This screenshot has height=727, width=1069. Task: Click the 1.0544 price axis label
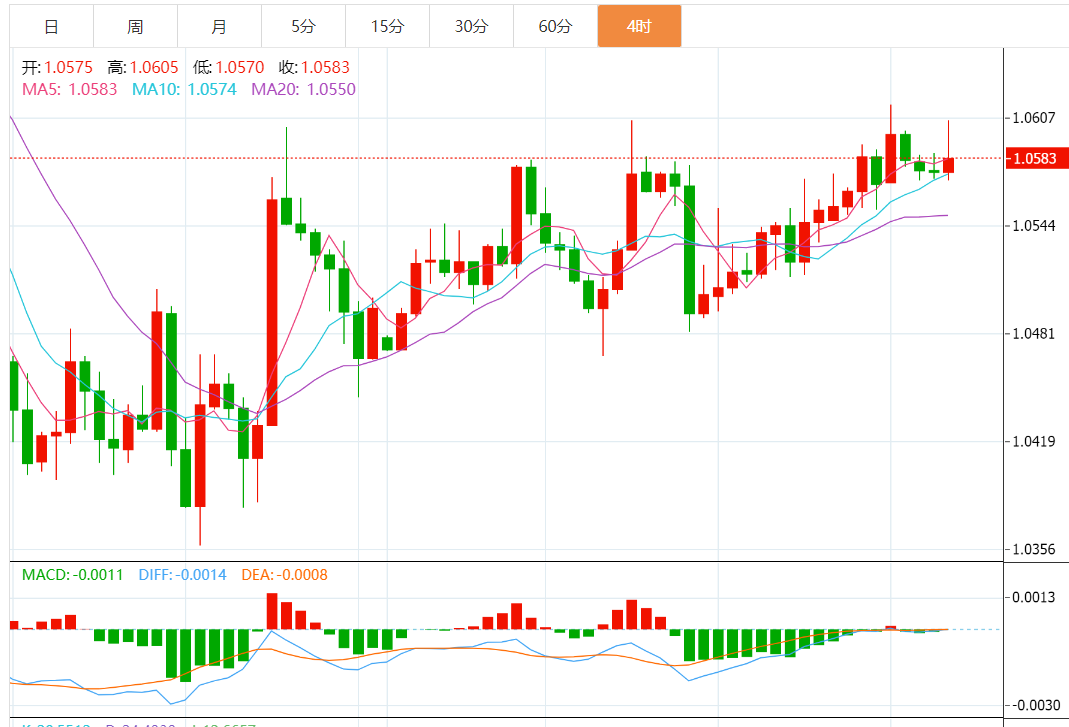click(1034, 226)
